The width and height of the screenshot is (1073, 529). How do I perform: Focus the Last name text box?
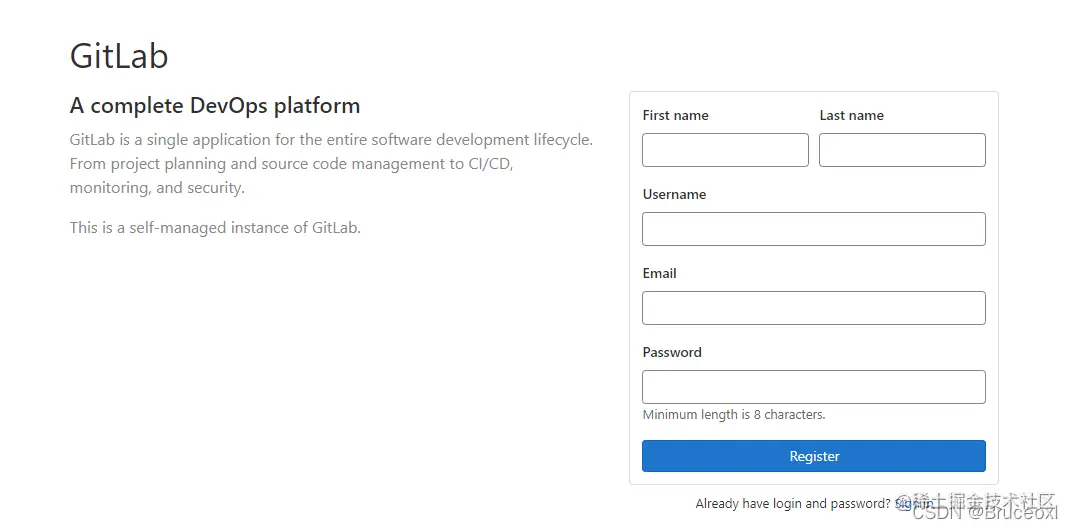[902, 150]
